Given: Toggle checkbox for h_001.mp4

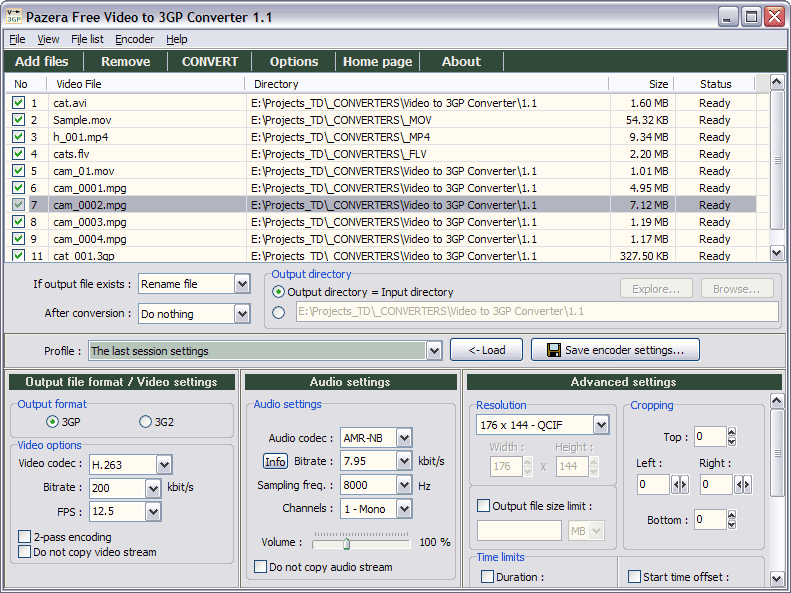Looking at the screenshot, I should pos(19,137).
